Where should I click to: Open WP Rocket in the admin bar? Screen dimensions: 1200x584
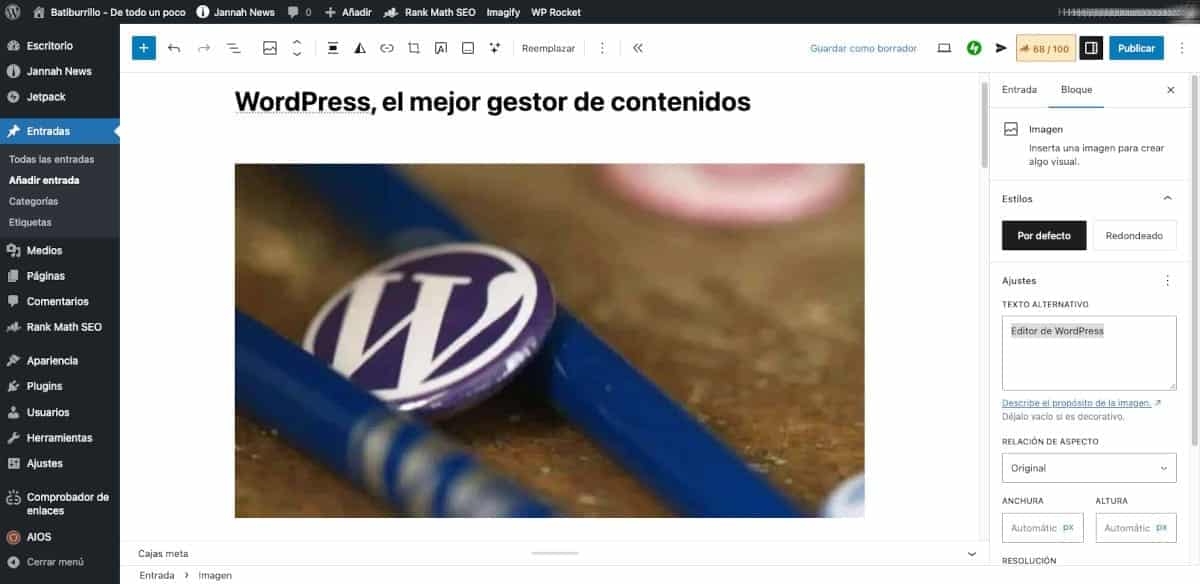tap(556, 12)
